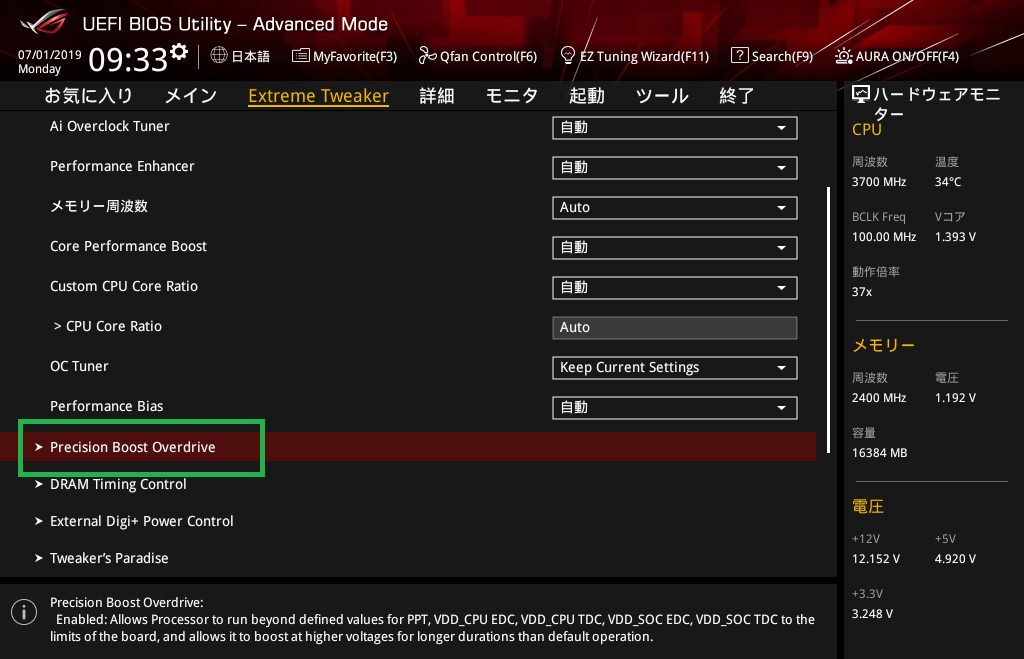Click BCLK Freq 100.00 MHz value
This screenshot has height=659, width=1024.
tap(884, 237)
